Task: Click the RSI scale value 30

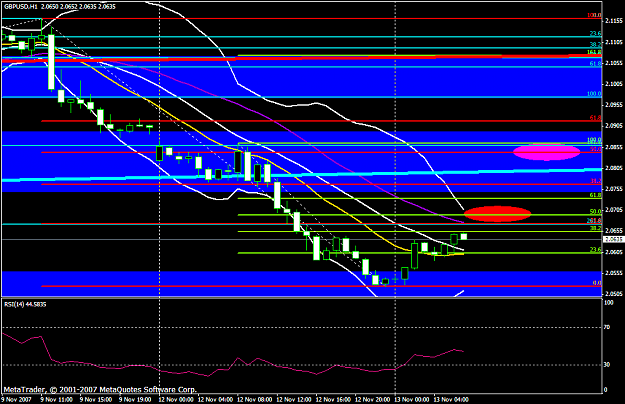Action: pos(607,365)
